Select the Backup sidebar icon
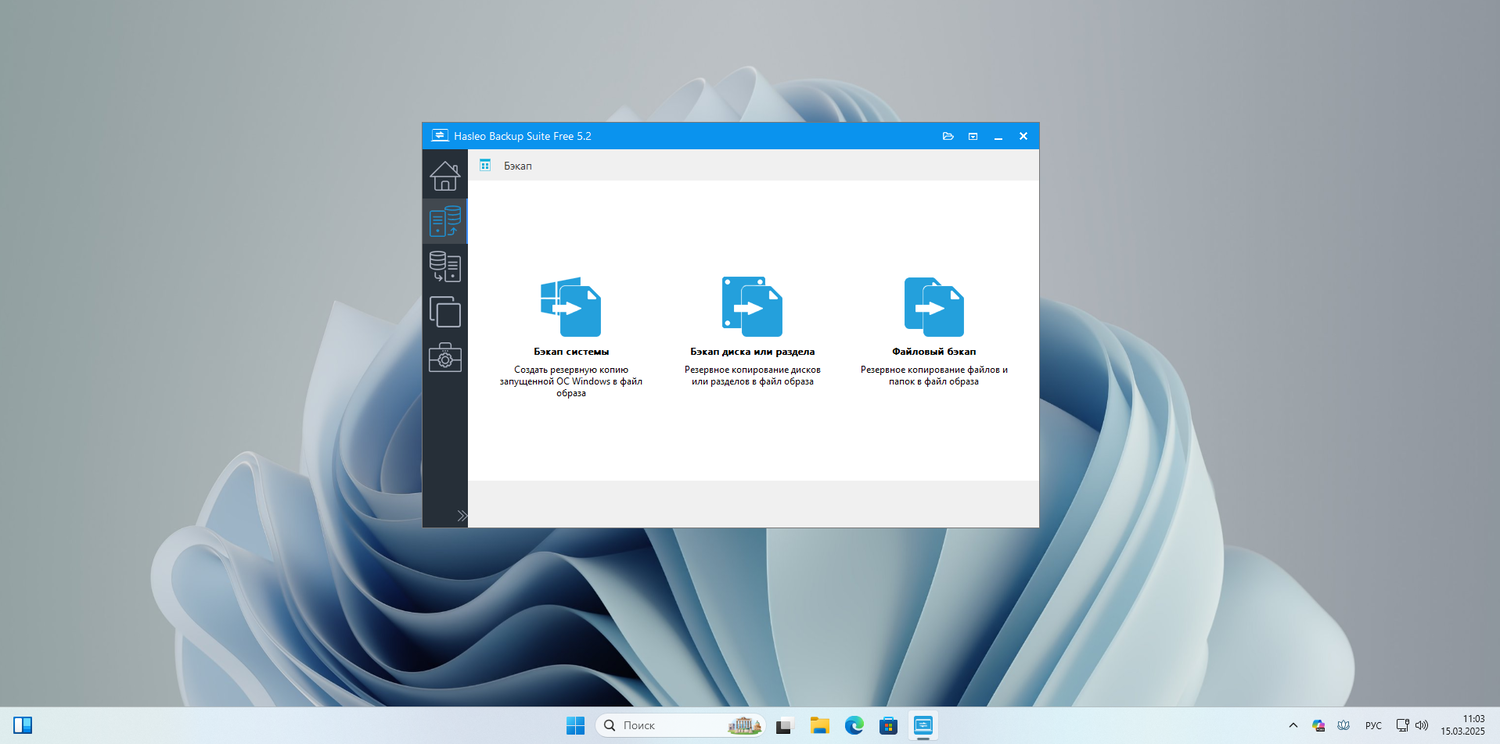This screenshot has width=1500, height=744. [x=445, y=221]
